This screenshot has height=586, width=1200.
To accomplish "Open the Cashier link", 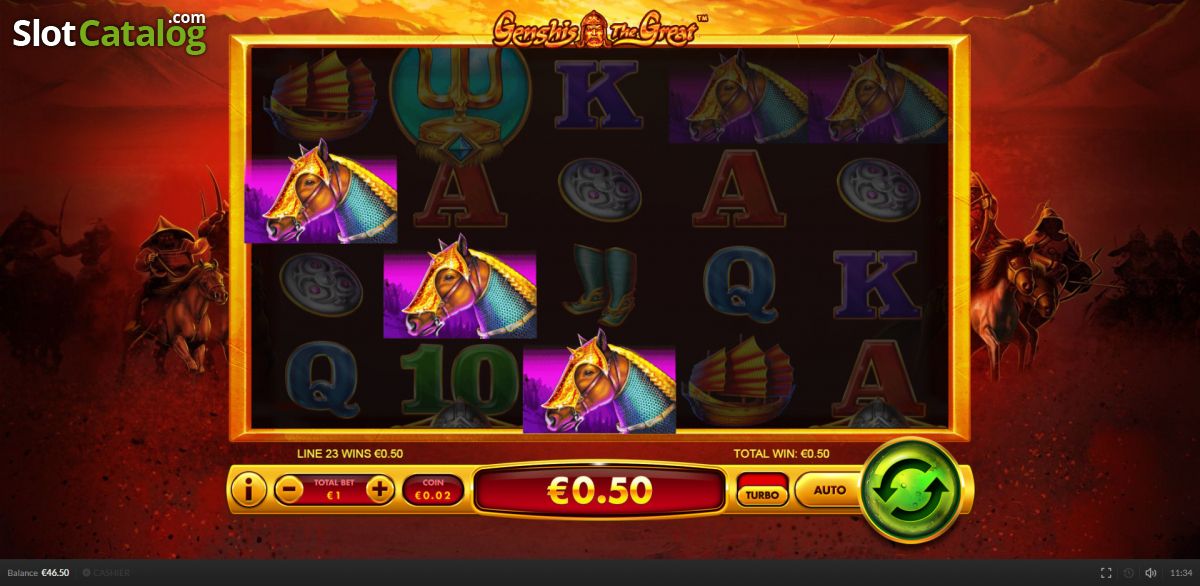I will click(x=106, y=573).
